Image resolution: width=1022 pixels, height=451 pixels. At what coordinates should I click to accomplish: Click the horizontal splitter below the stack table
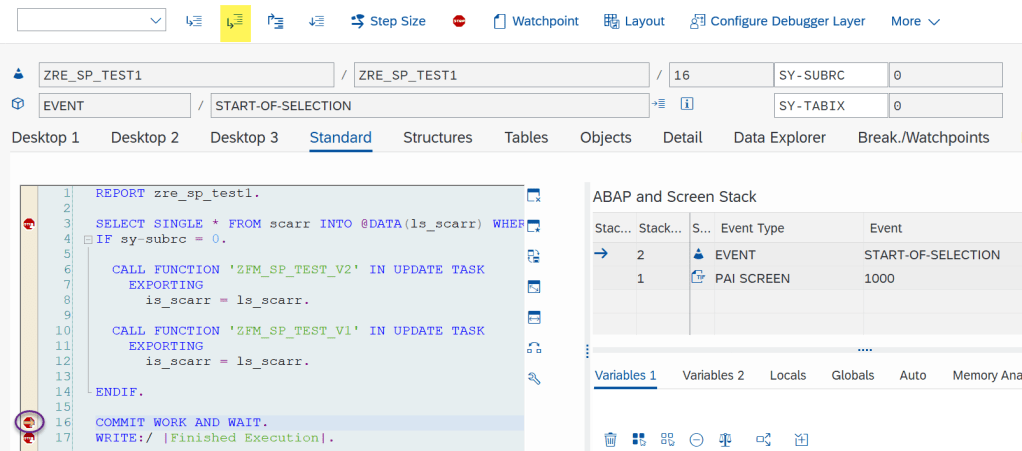(864, 350)
